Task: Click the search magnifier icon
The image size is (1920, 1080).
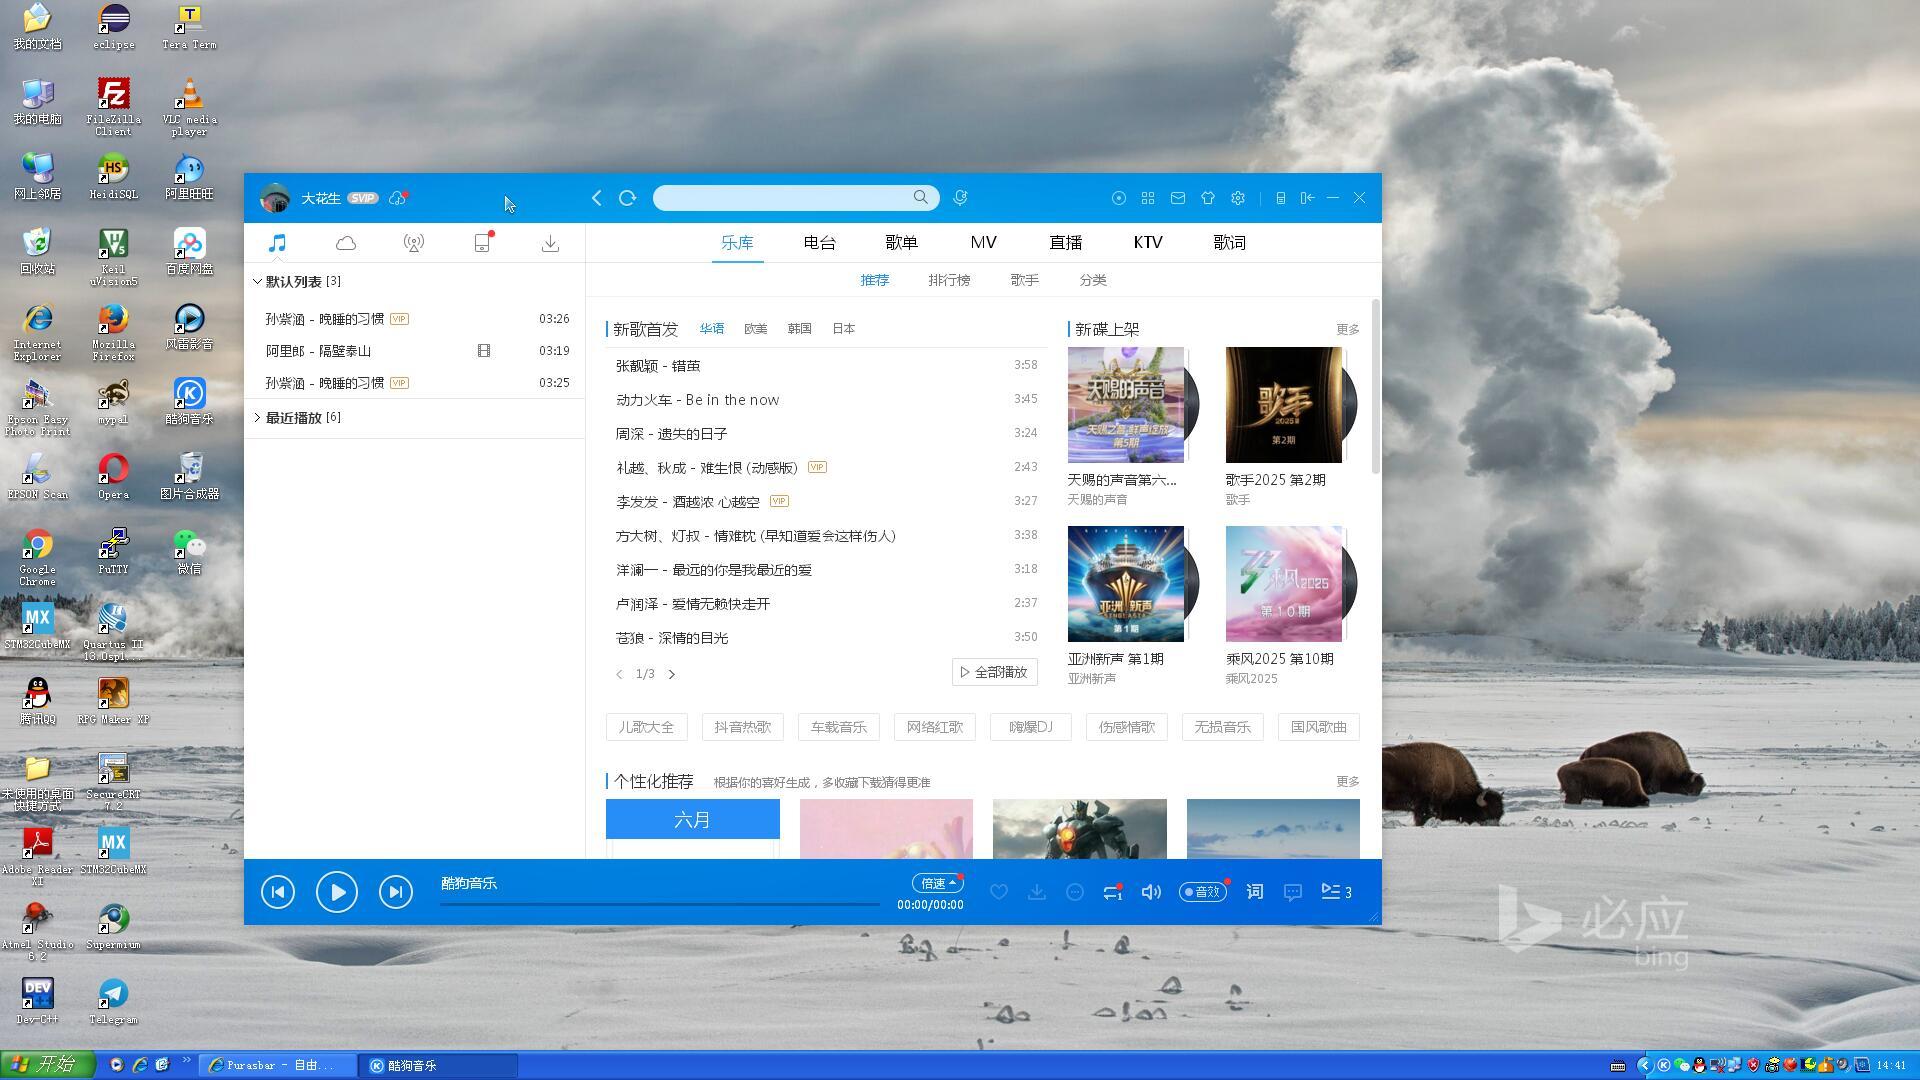Action: pyautogui.click(x=920, y=197)
